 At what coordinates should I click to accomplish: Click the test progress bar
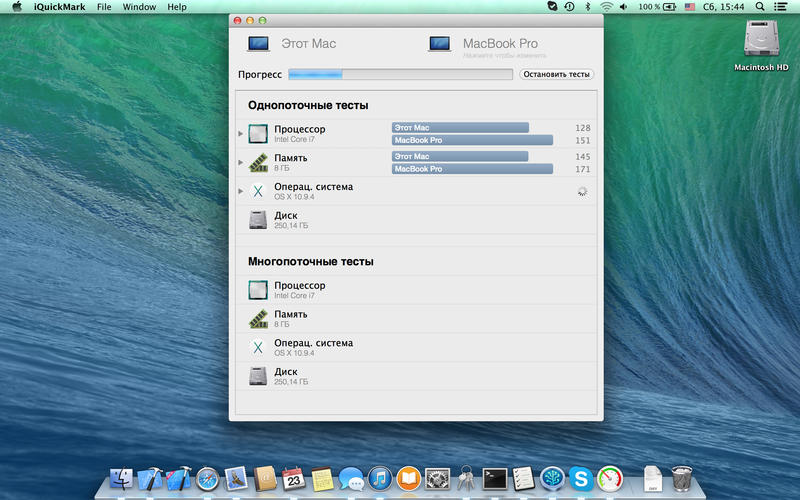pyautogui.click(x=401, y=74)
